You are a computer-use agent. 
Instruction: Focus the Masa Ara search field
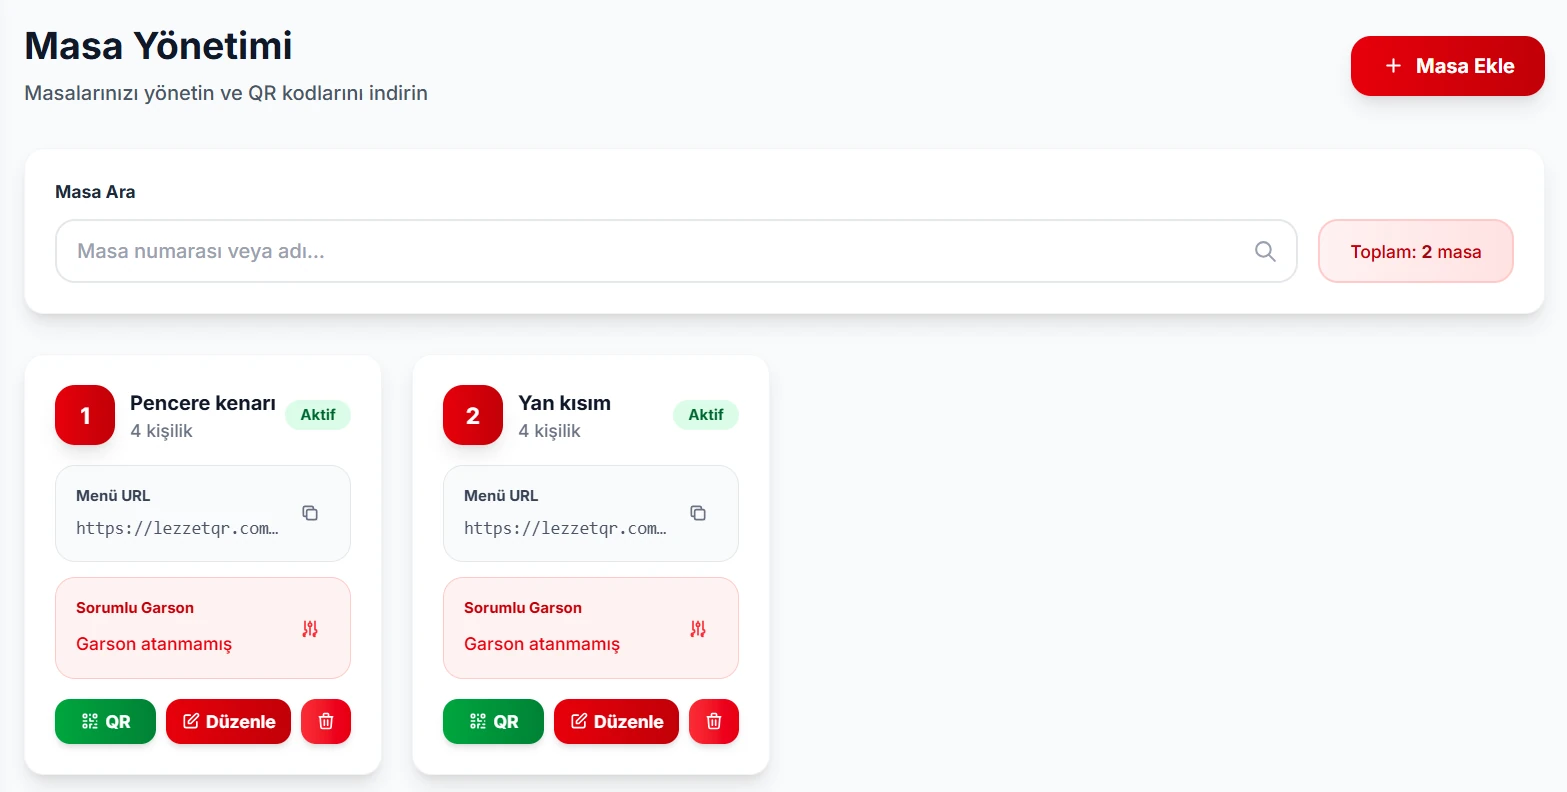click(650, 251)
